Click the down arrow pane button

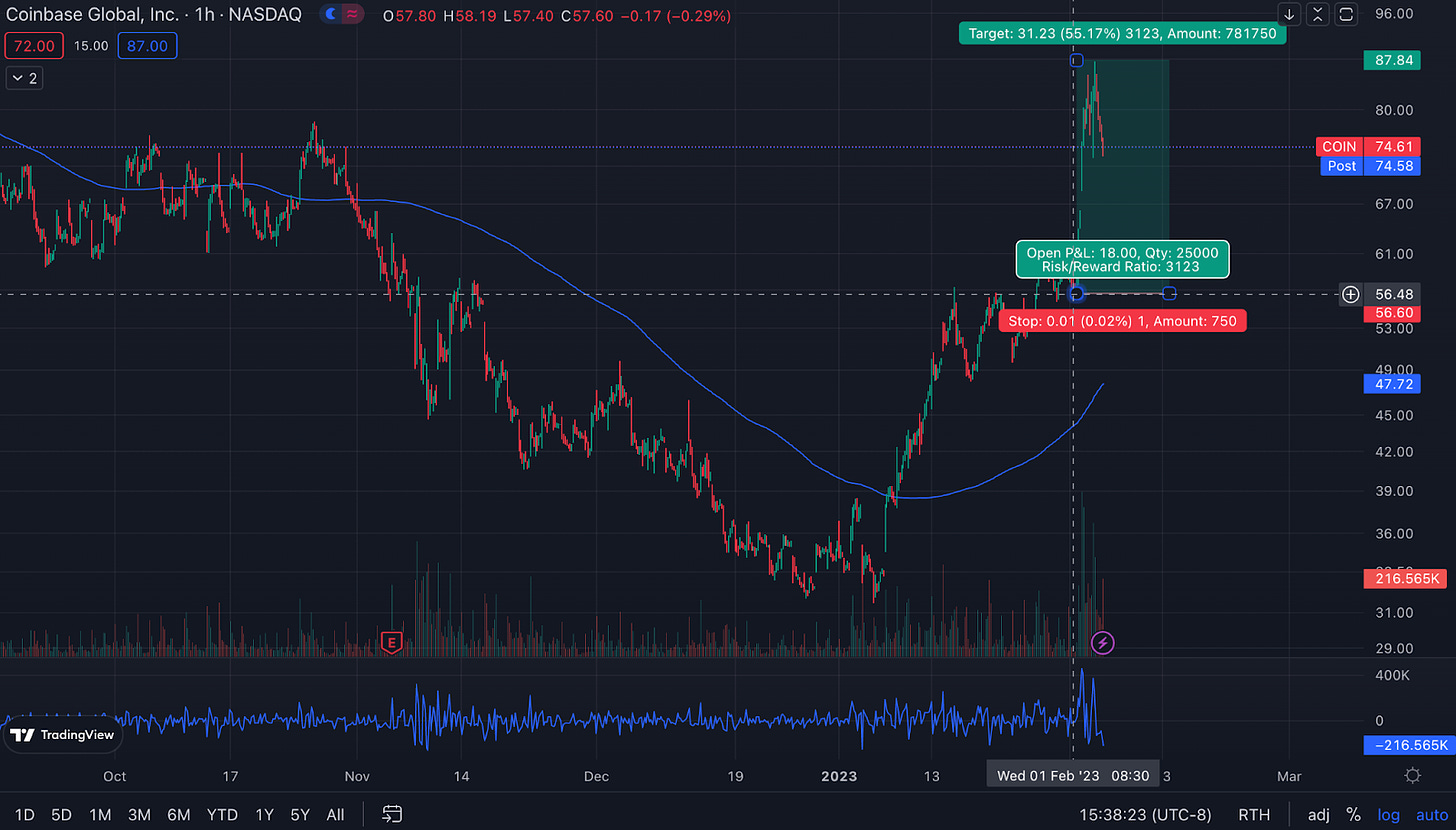pos(1290,14)
